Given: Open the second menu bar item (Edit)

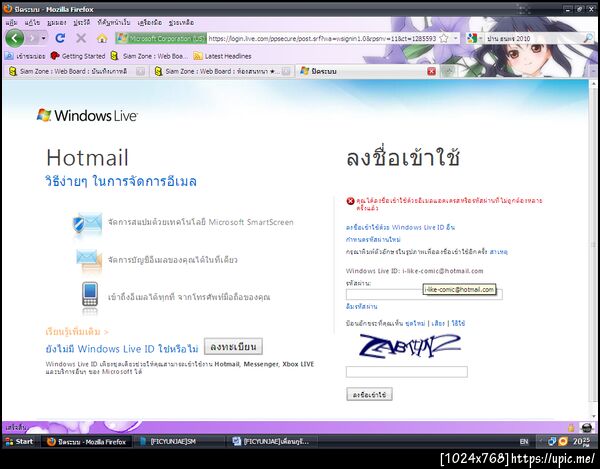Looking at the screenshot, I should pyautogui.click(x=32, y=23).
